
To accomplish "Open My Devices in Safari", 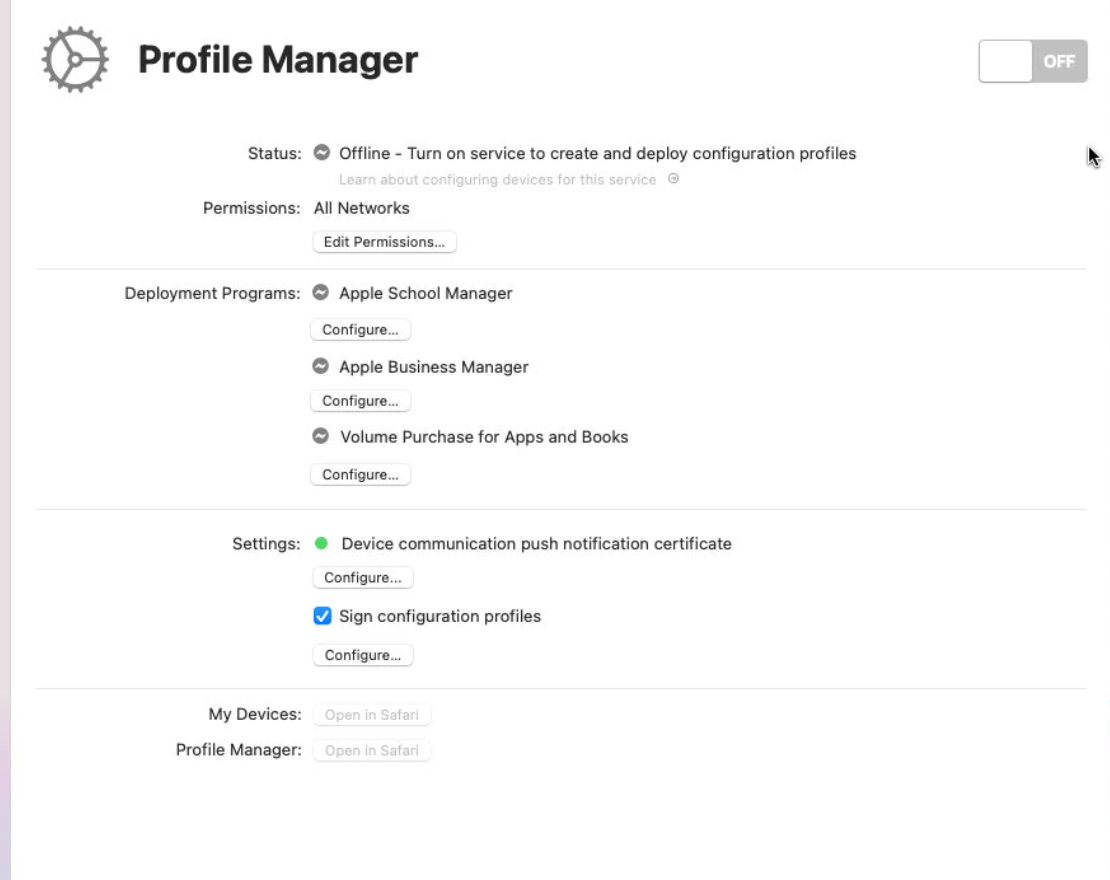I will click(x=372, y=715).
